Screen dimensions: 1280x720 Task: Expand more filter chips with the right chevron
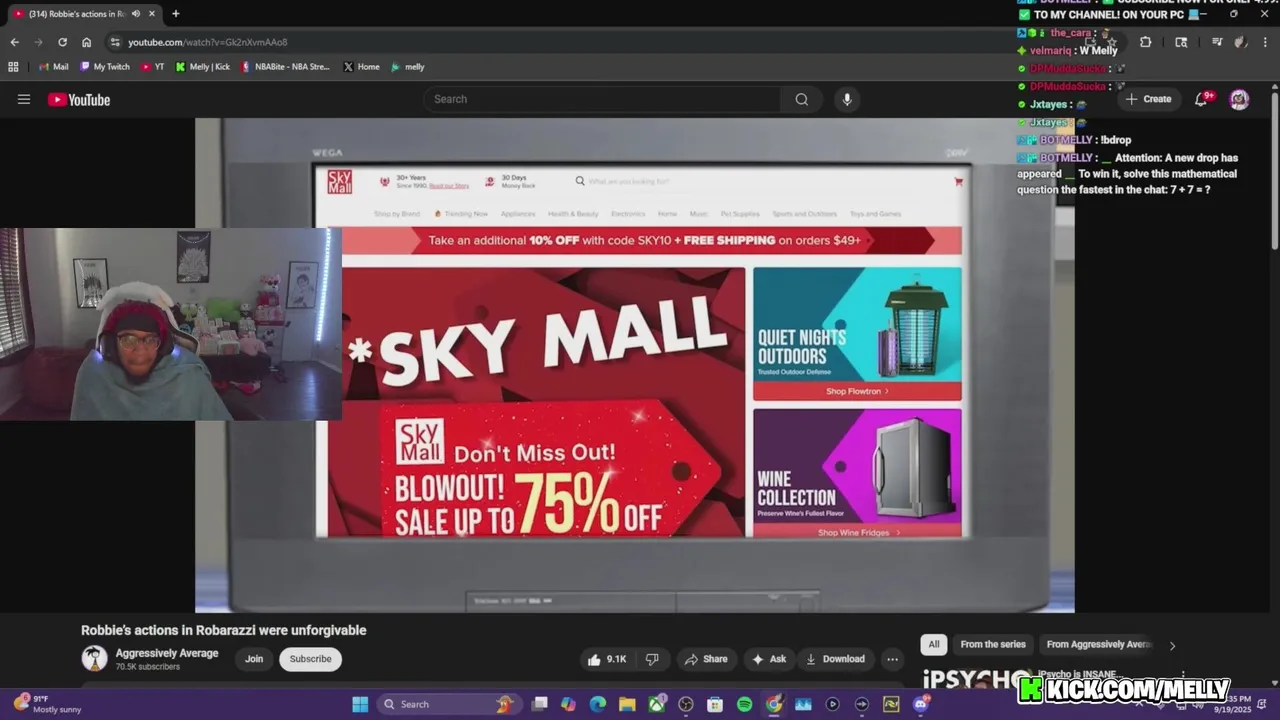click(1172, 645)
